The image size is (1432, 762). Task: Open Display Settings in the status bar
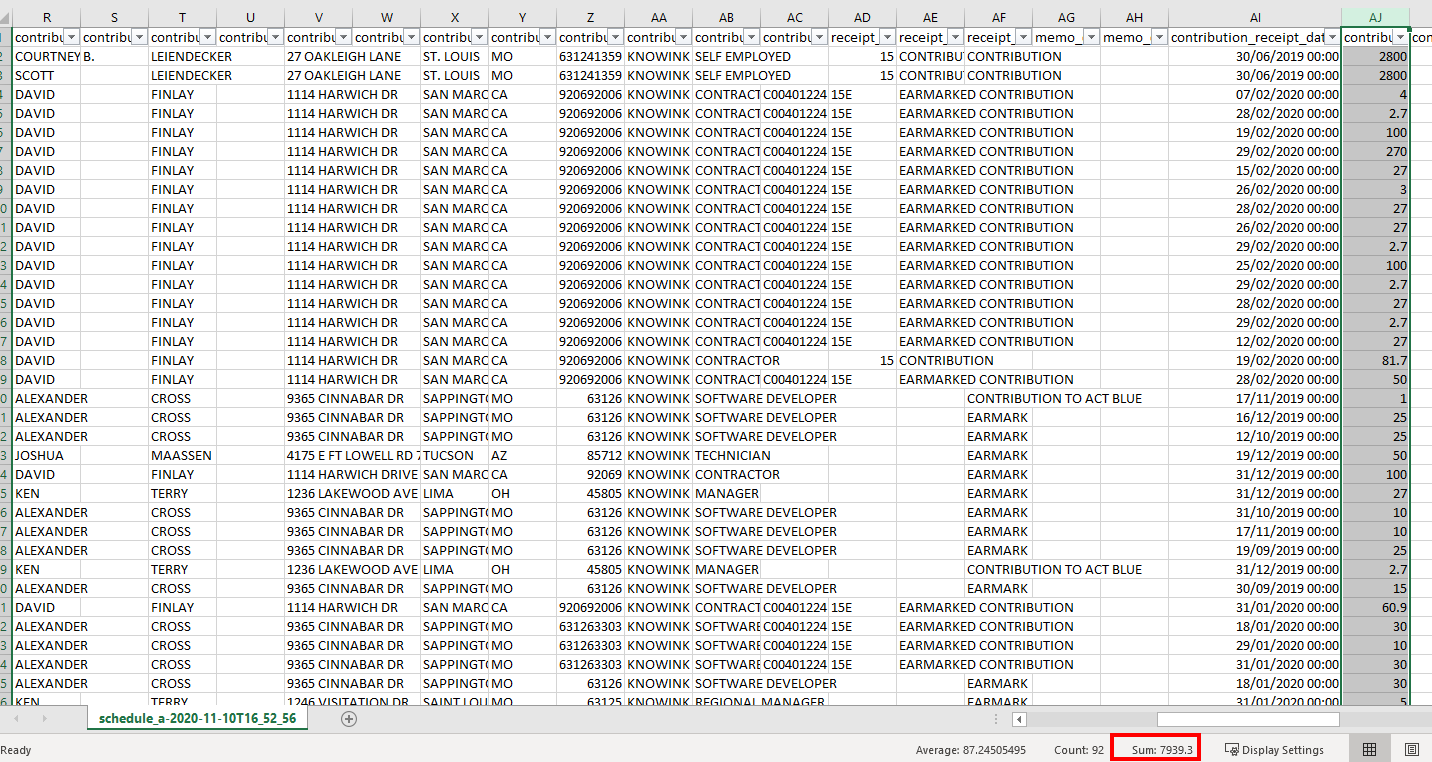1274,750
